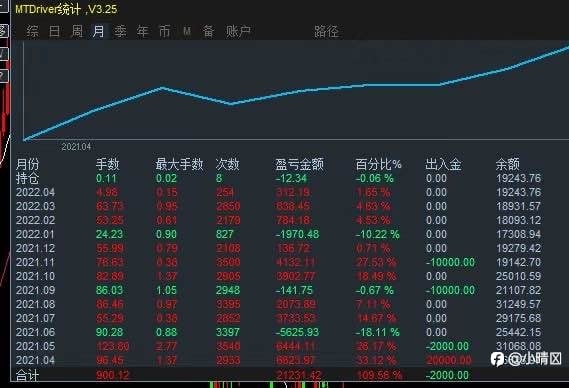Click the -2000.00 withdrawal in 2021.05 row
Screen dimensions: 569x388
pos(447,346)
